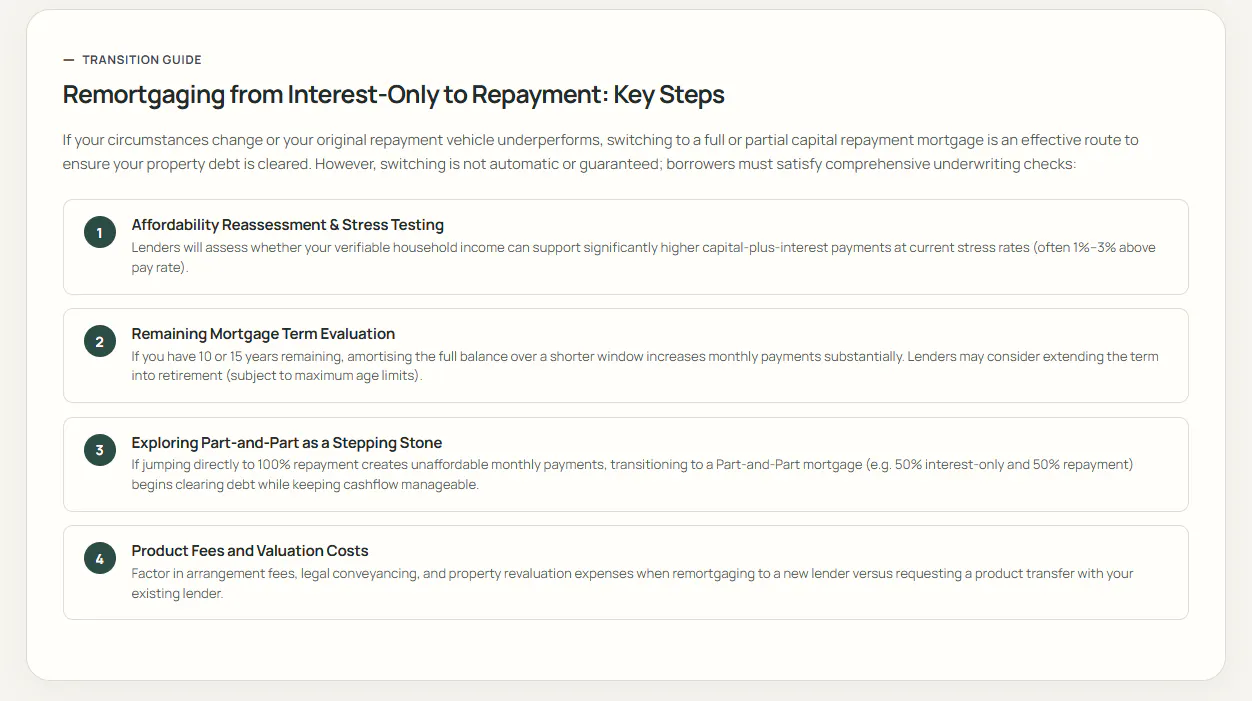
Task: Click the Product Fees step card
Action: [626, 573]
